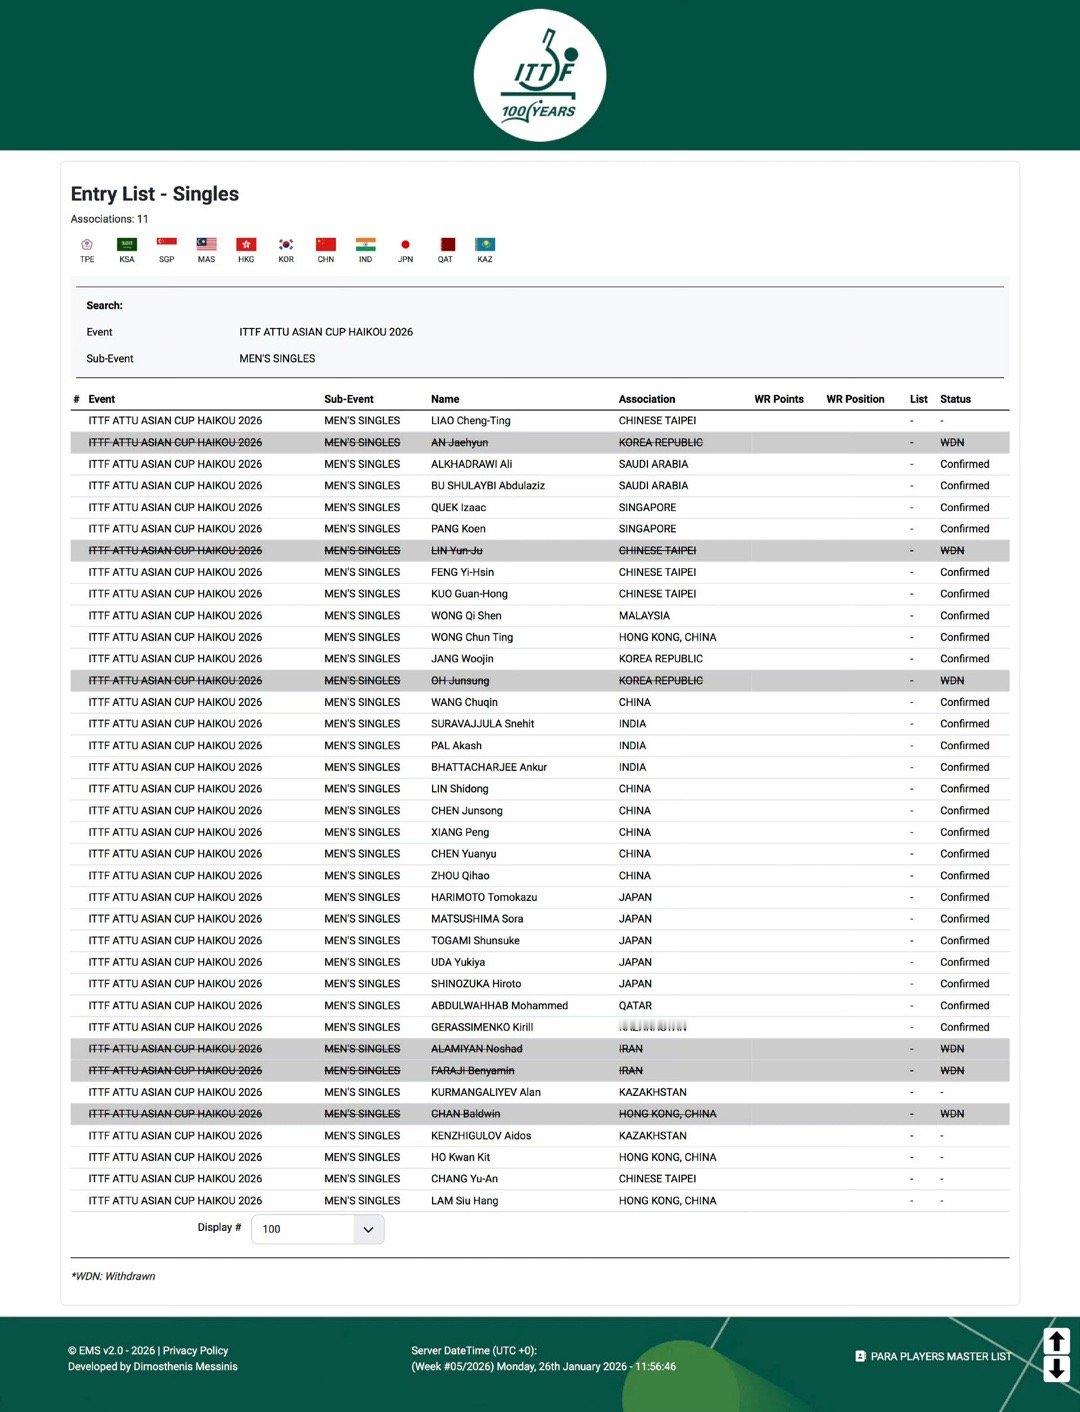Image resolution: width=1080 pixels, height=1412 pixels.
Task: Click the KAZ Kazakhstan flag icon
Action: (x=485, y=244)
